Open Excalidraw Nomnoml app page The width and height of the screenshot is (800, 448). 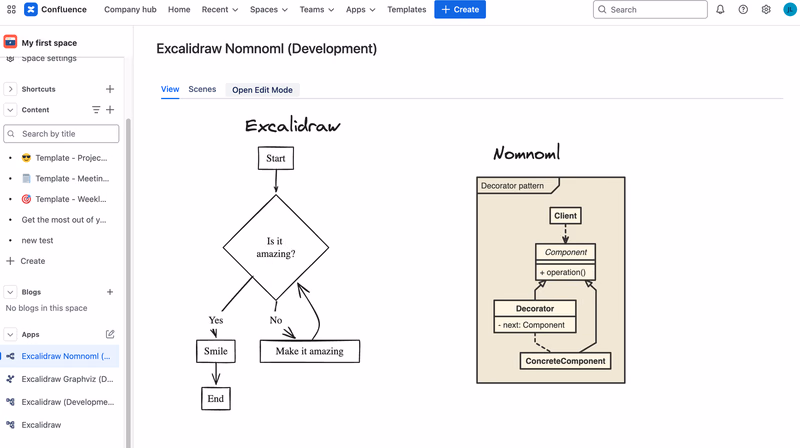click(x=66, y=356)
